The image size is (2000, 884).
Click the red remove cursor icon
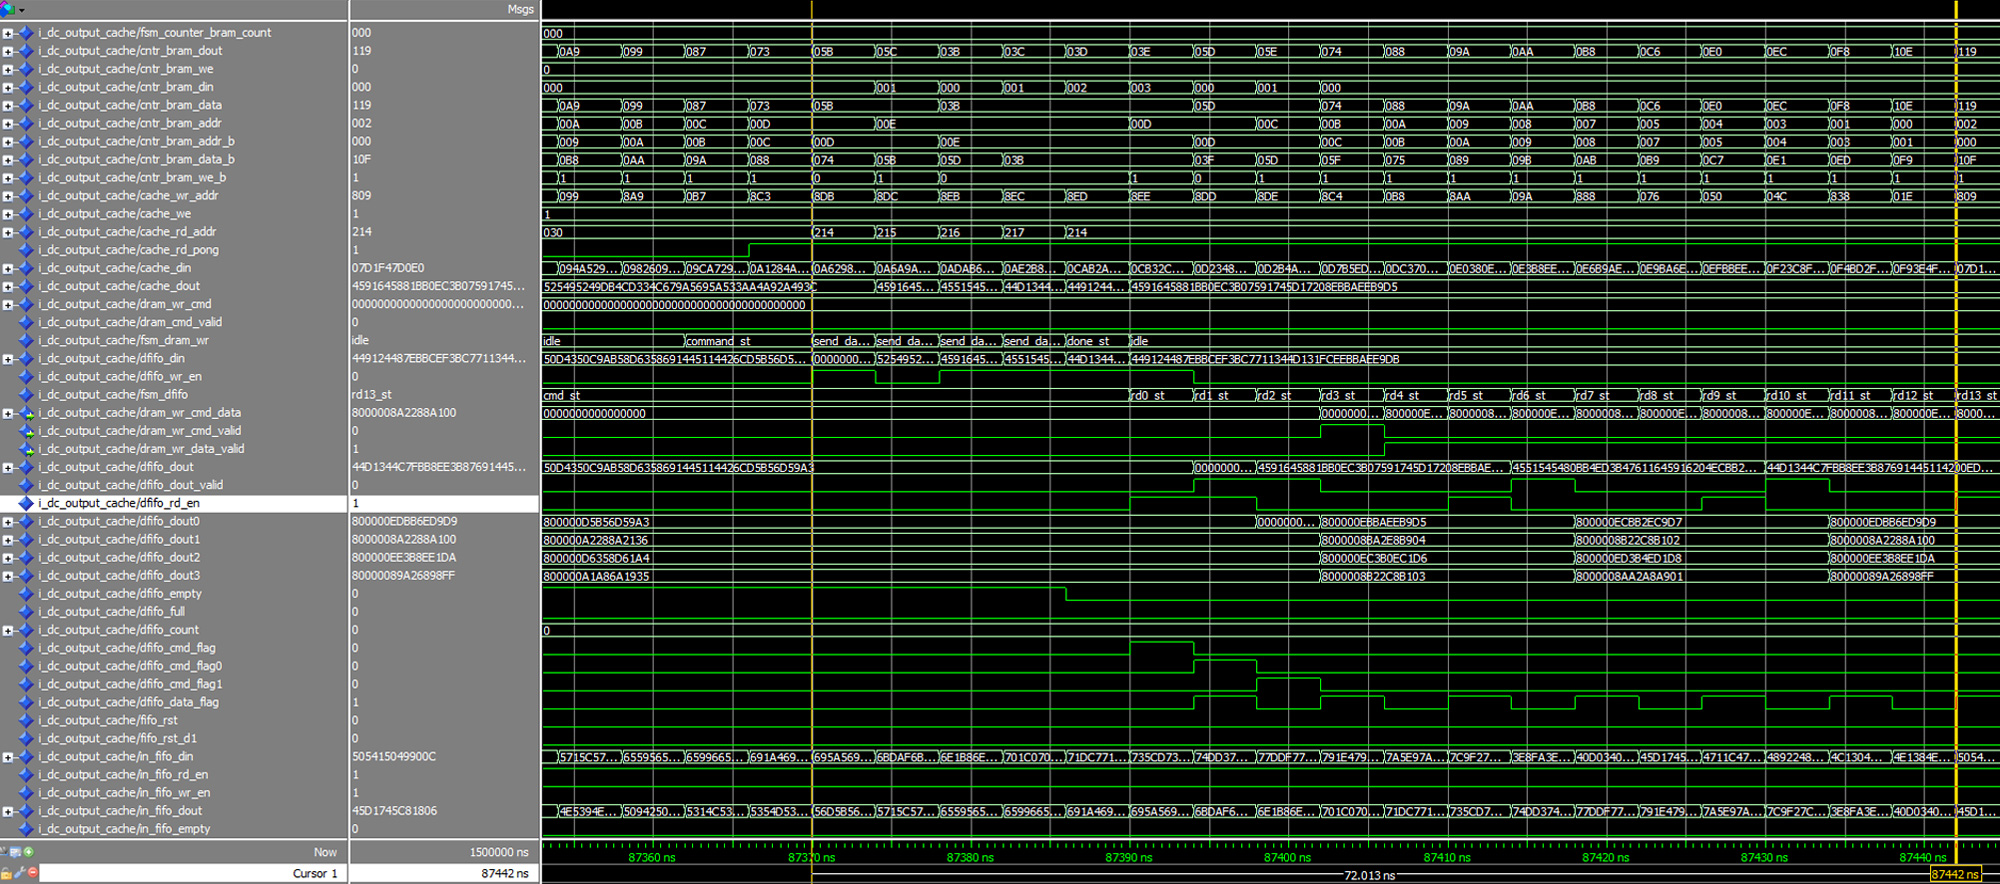point(32,873)
